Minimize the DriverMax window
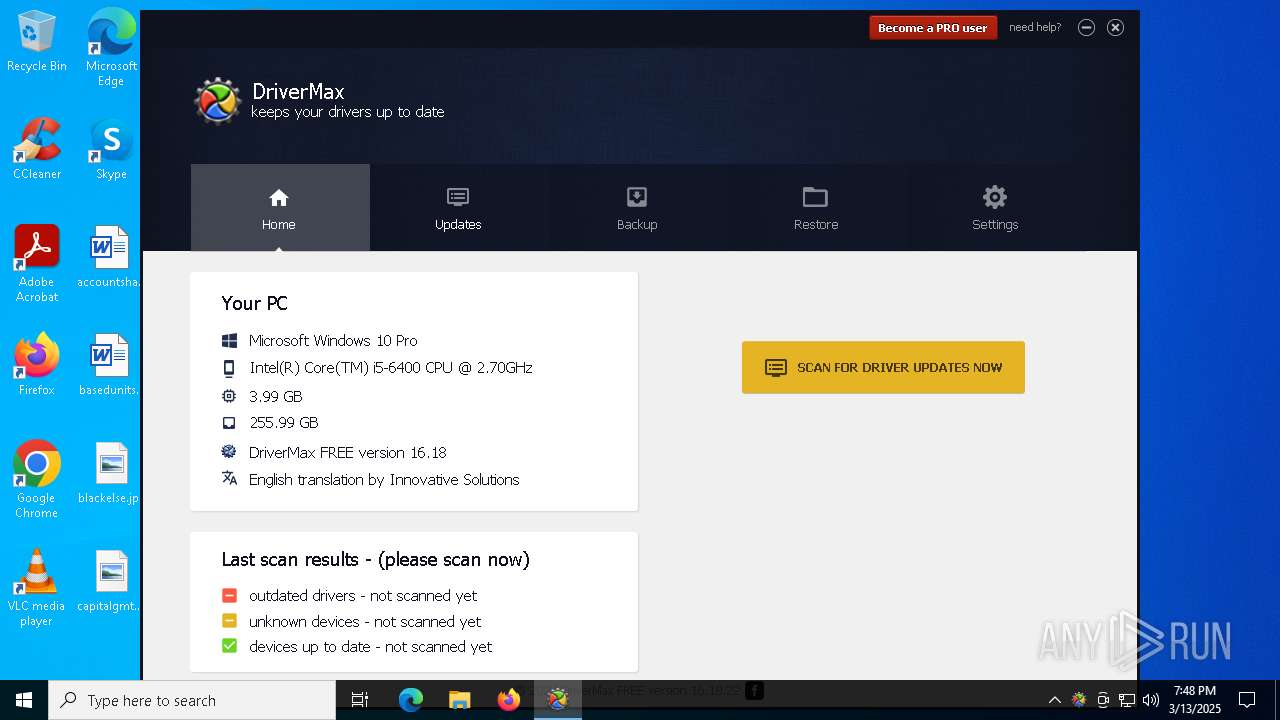This screenshot has width=1280, height=720. 1086,28
